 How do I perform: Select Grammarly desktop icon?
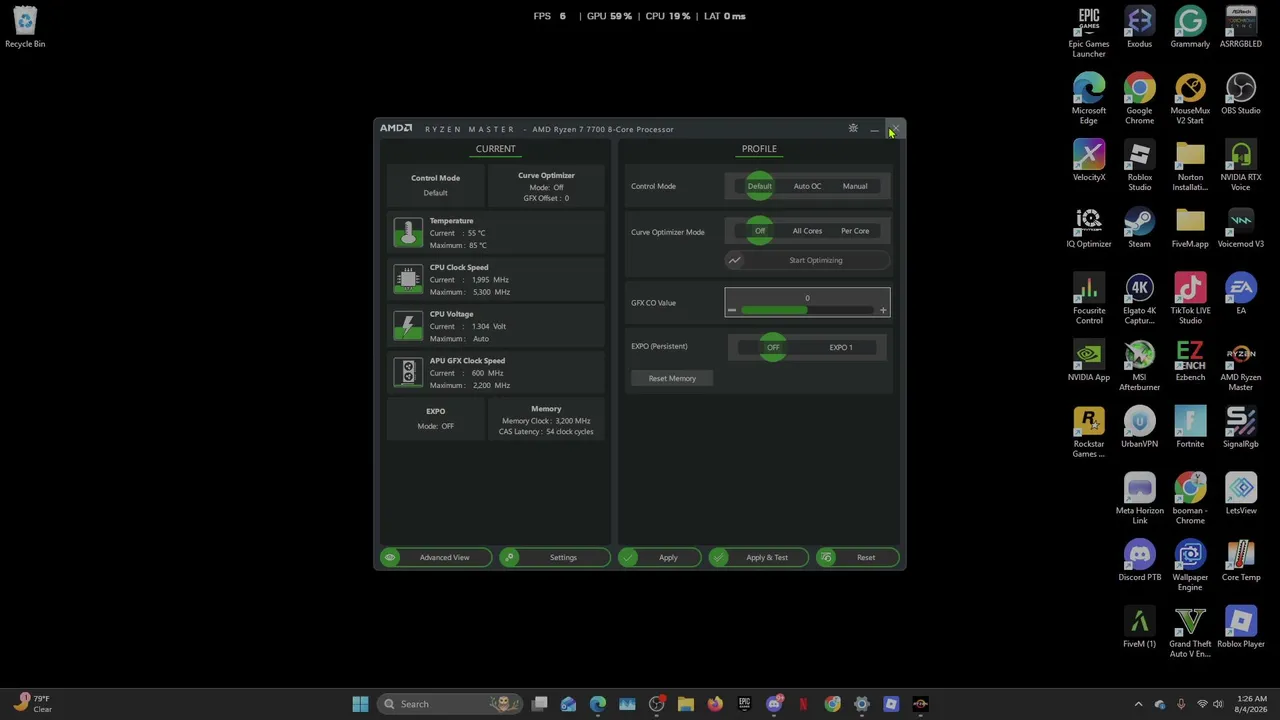[1190, 28]
